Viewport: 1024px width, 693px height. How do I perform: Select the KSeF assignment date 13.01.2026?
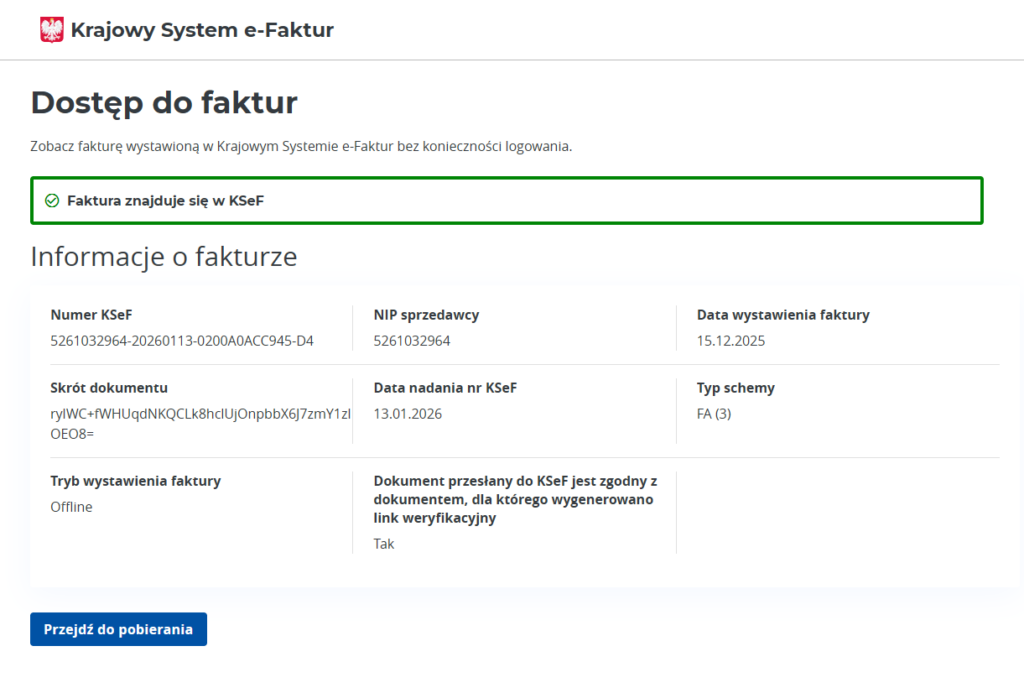tap(408, 414)
